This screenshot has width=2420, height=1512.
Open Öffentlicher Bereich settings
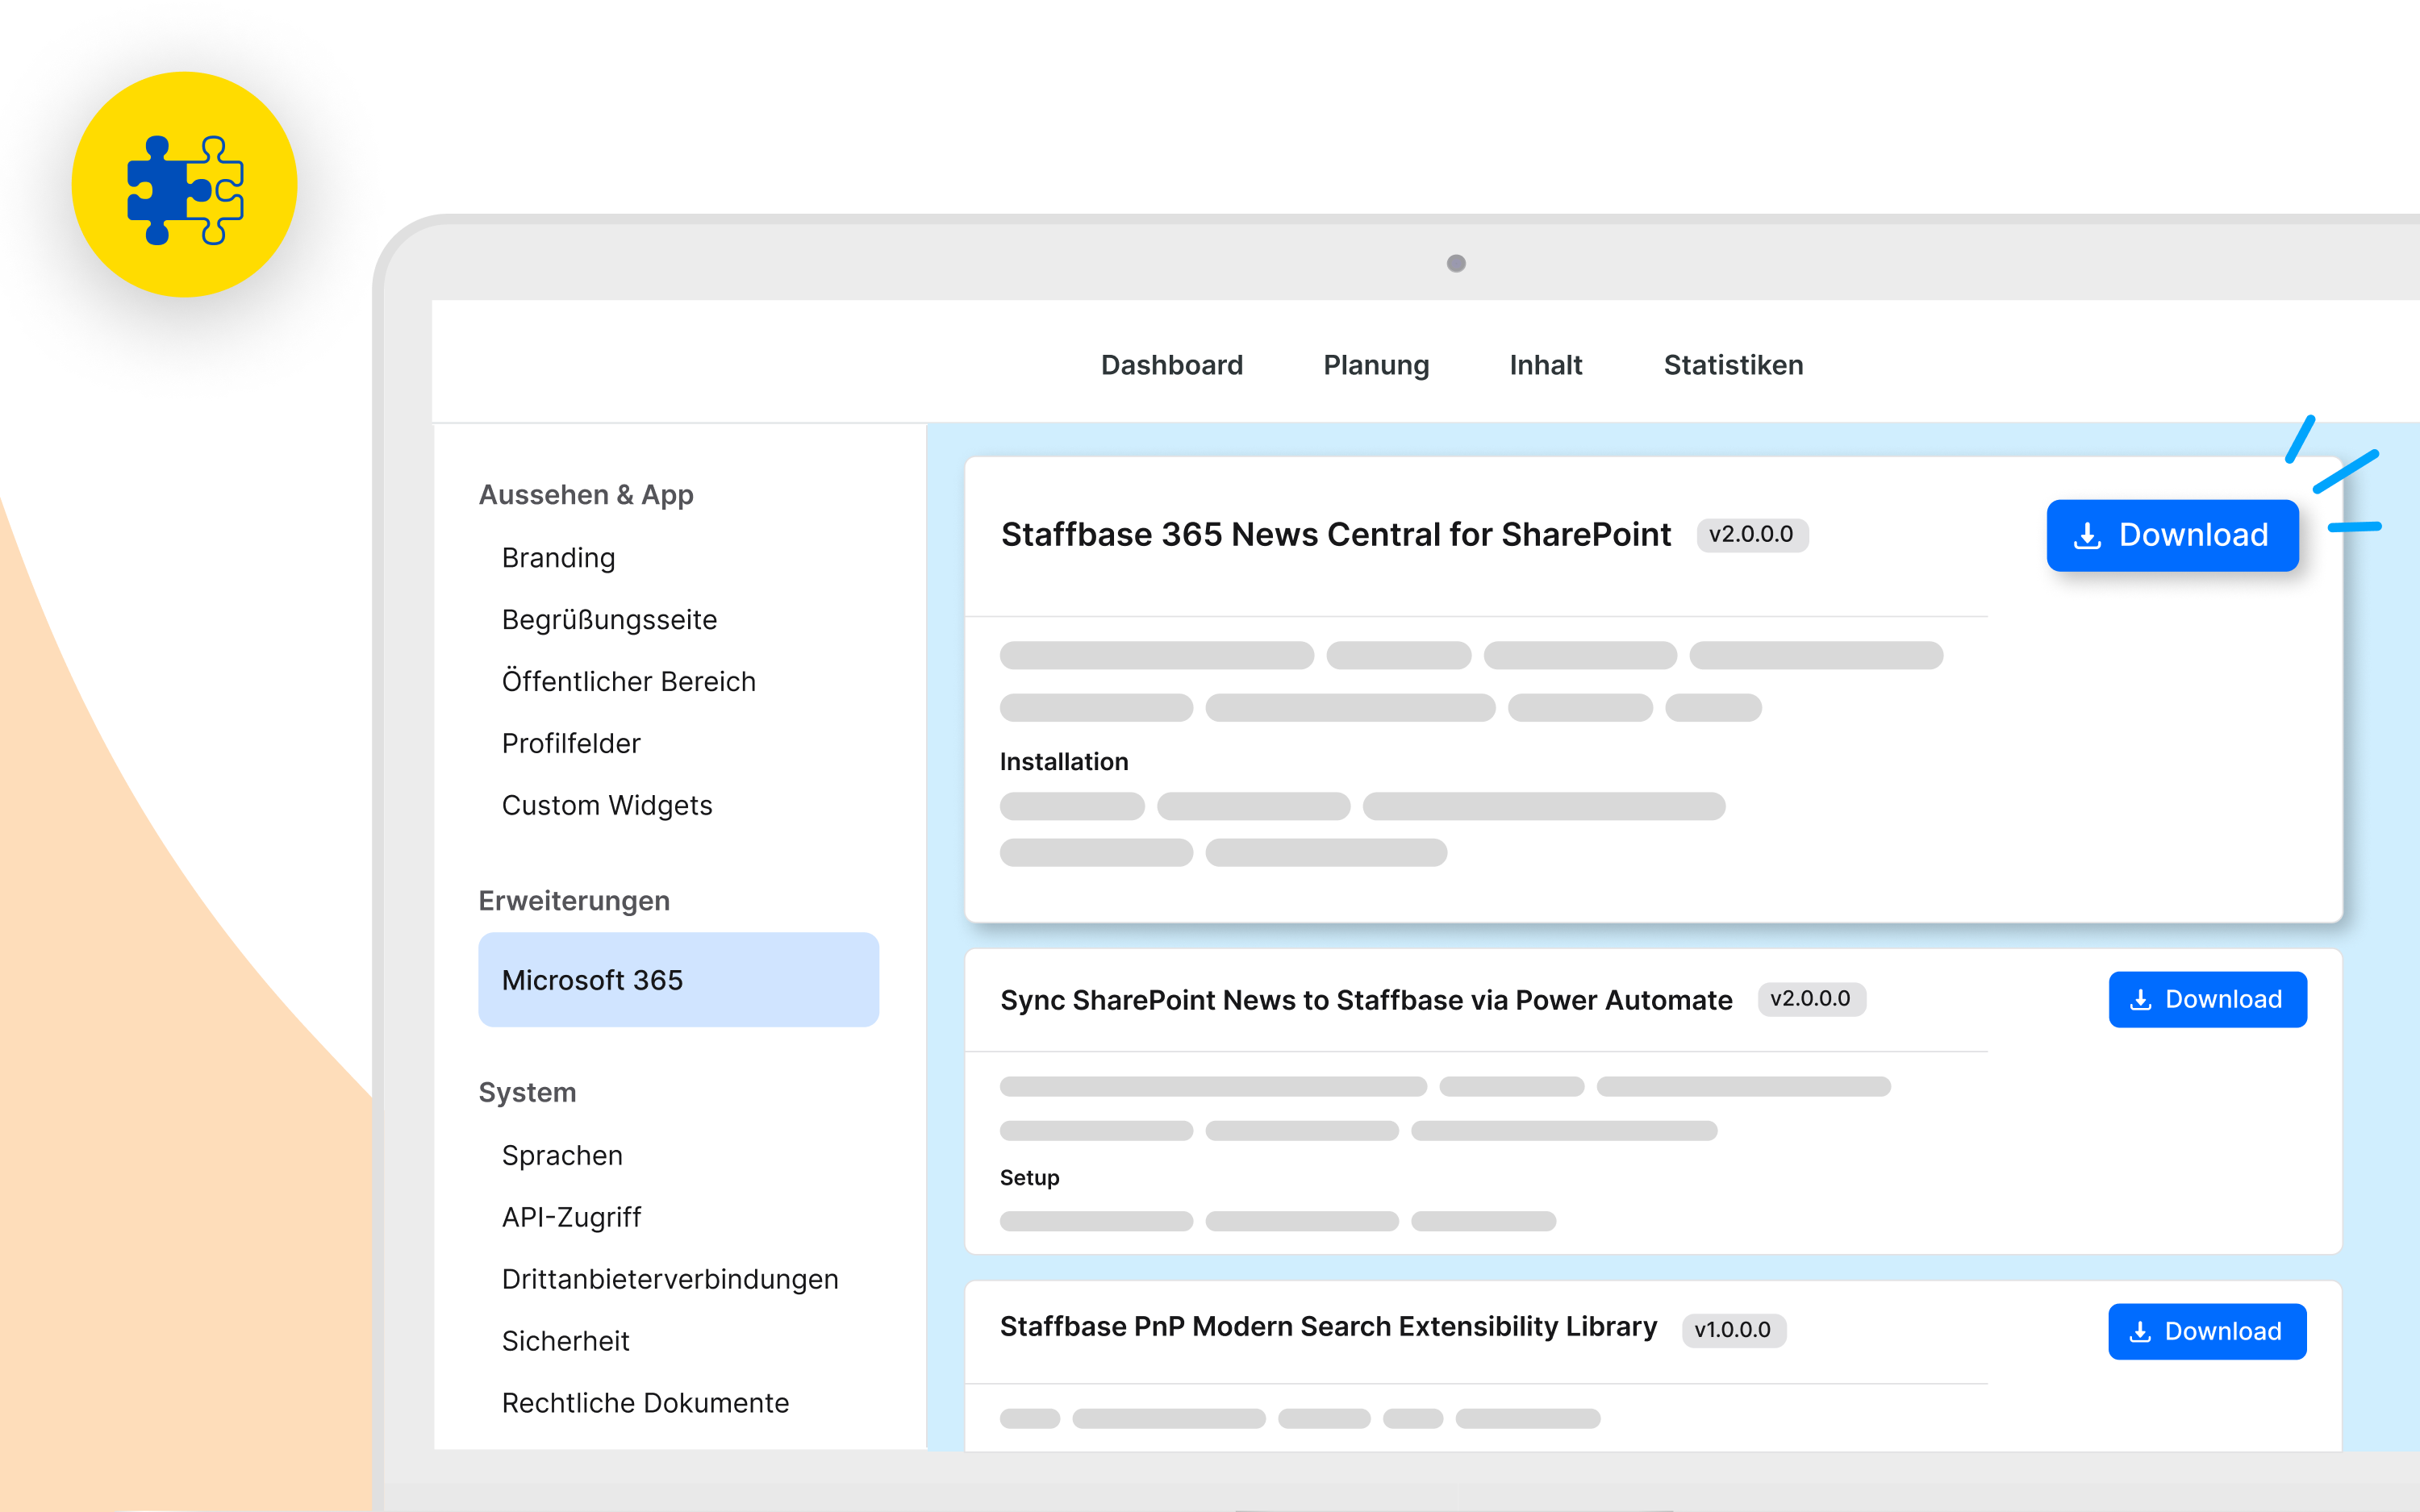[628, 681]
